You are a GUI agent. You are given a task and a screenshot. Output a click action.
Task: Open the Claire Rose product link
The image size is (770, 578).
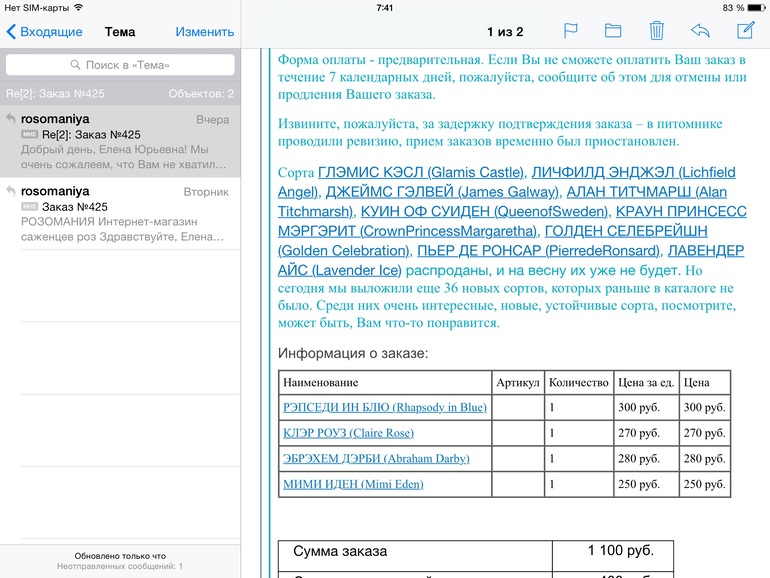tap(348, 433)
